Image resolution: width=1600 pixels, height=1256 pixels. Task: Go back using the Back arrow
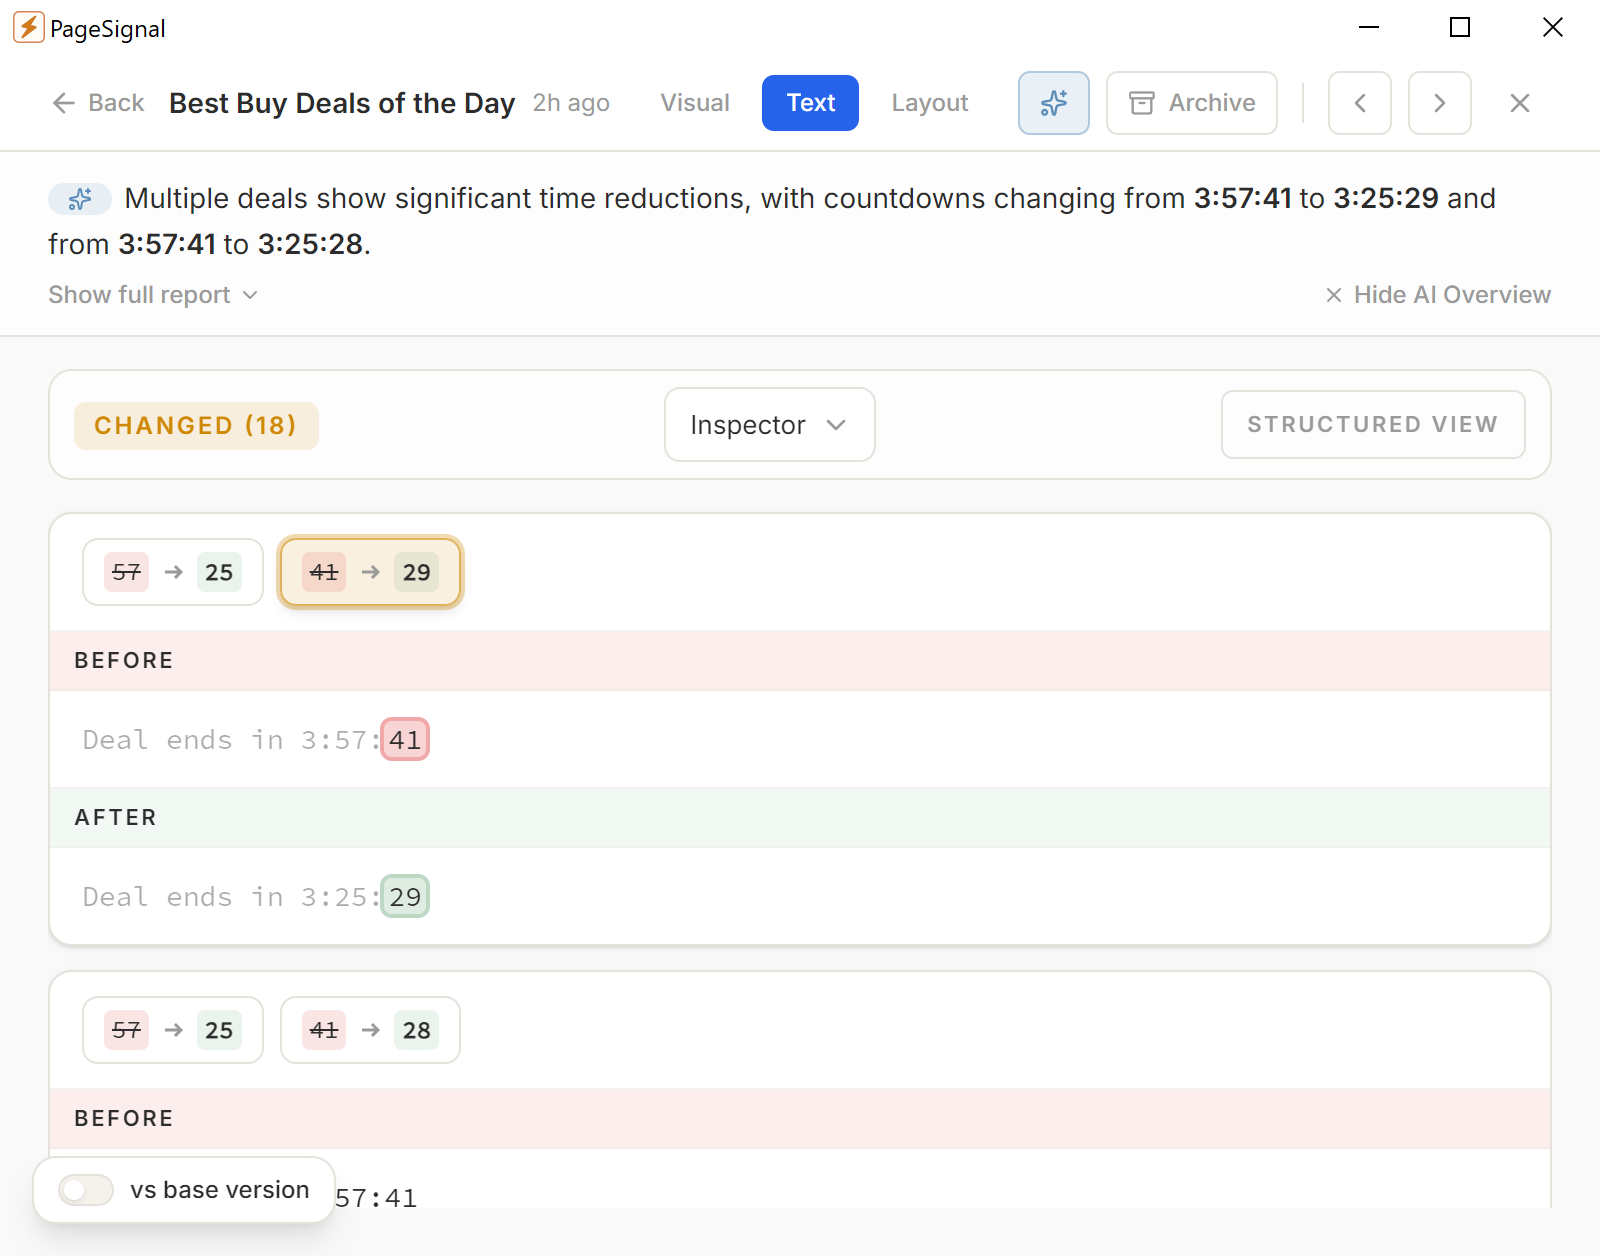click(x=98, y=103)
